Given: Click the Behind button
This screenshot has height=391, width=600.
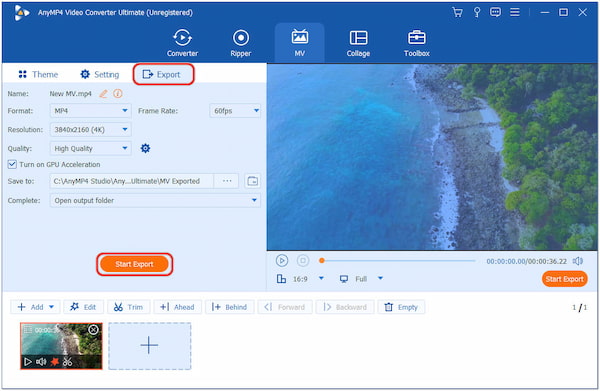Looking at the screenshot, I should [229, 307].
